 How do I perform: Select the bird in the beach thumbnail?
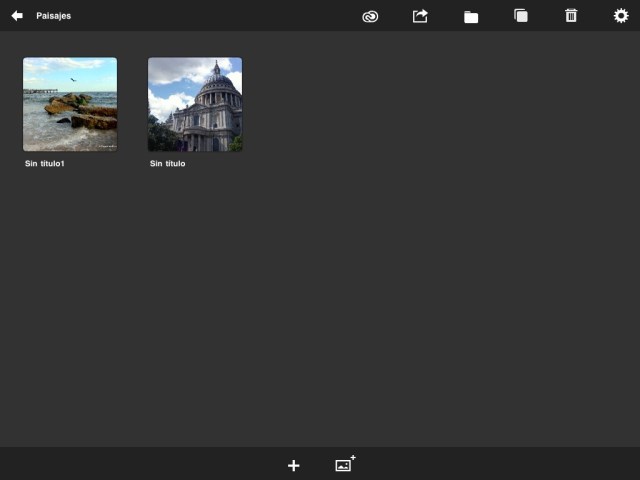point(73,80)
